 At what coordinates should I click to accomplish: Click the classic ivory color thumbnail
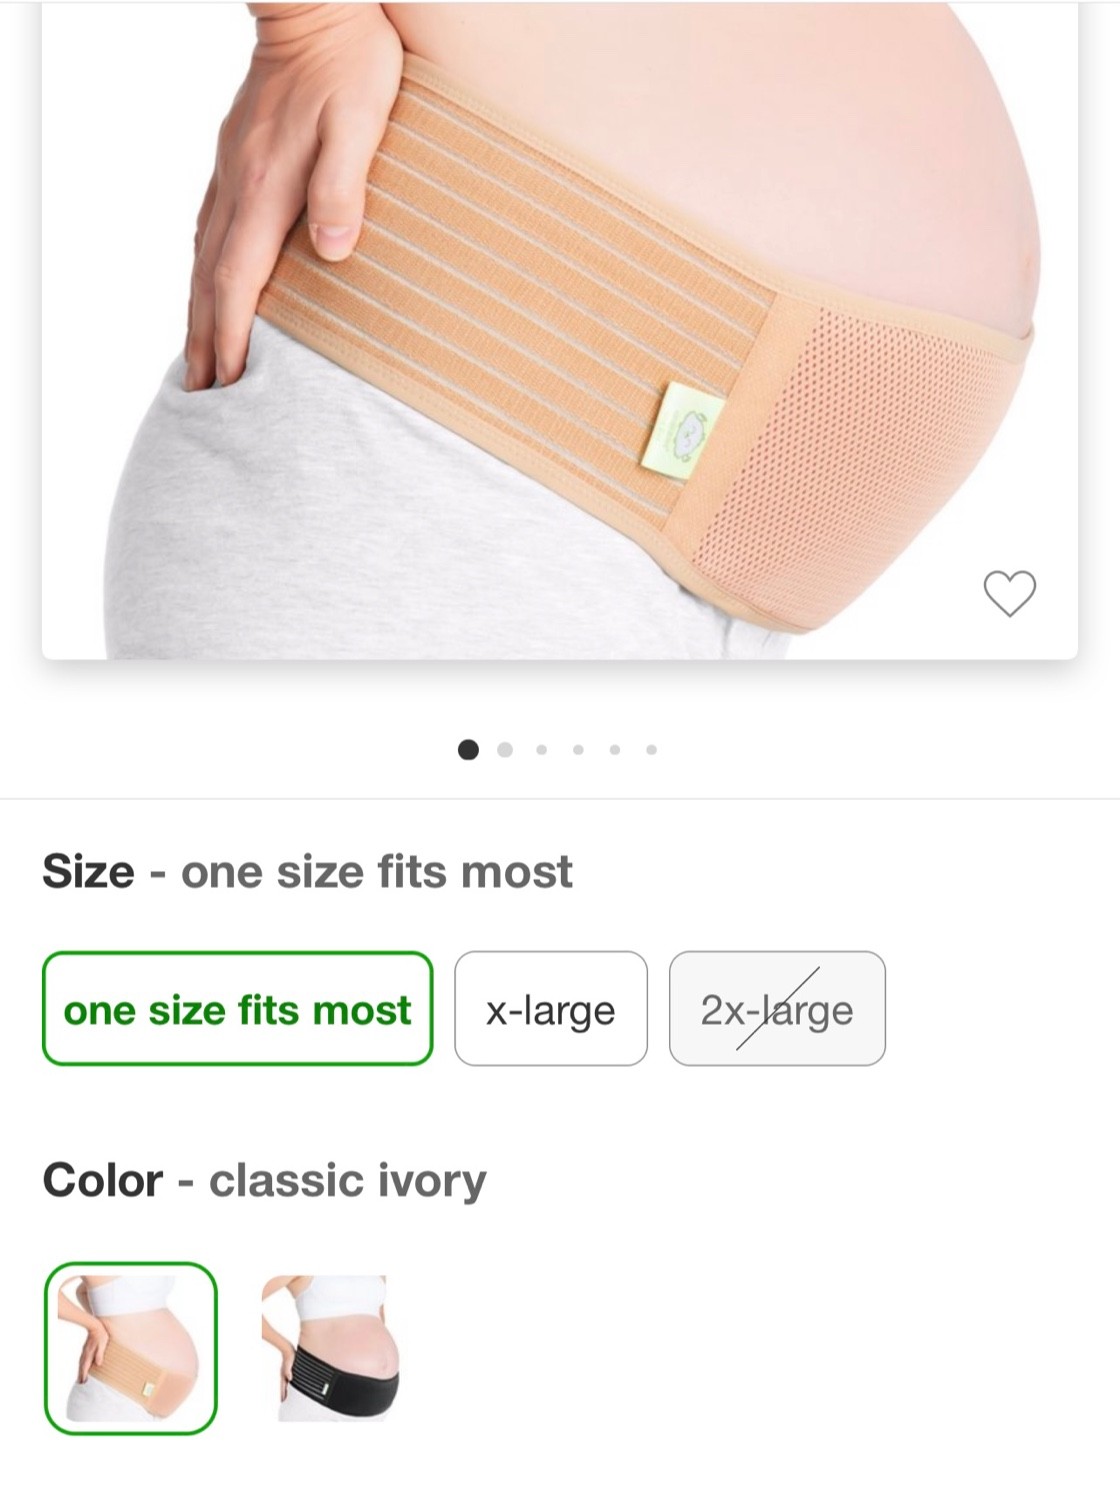click(x=131, y=1343)
